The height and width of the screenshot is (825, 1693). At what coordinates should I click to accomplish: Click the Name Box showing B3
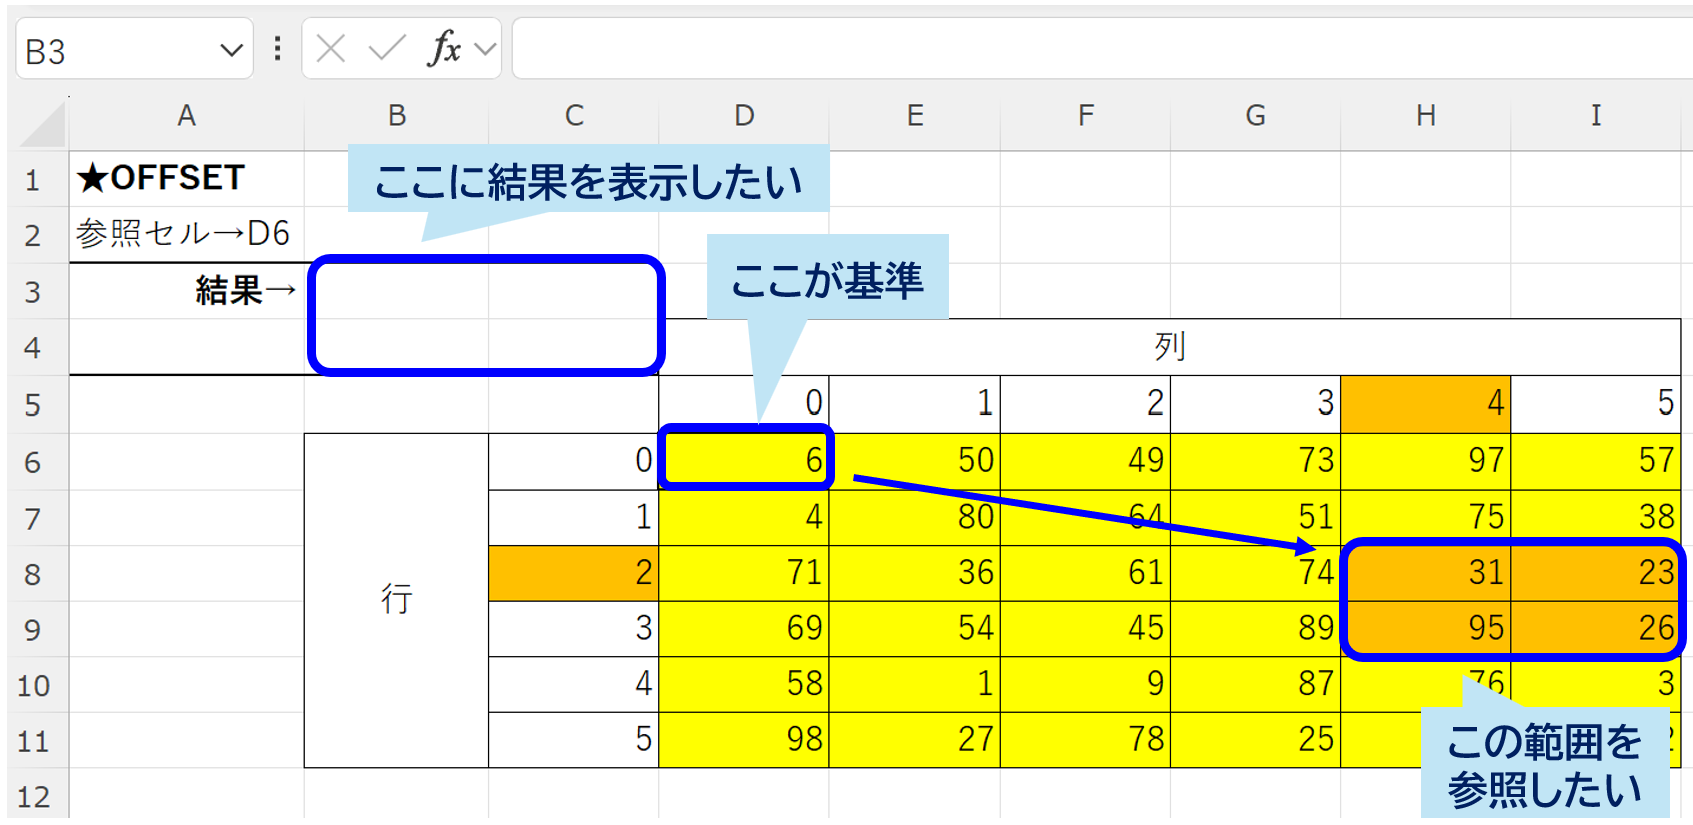[x=110, y=50]
